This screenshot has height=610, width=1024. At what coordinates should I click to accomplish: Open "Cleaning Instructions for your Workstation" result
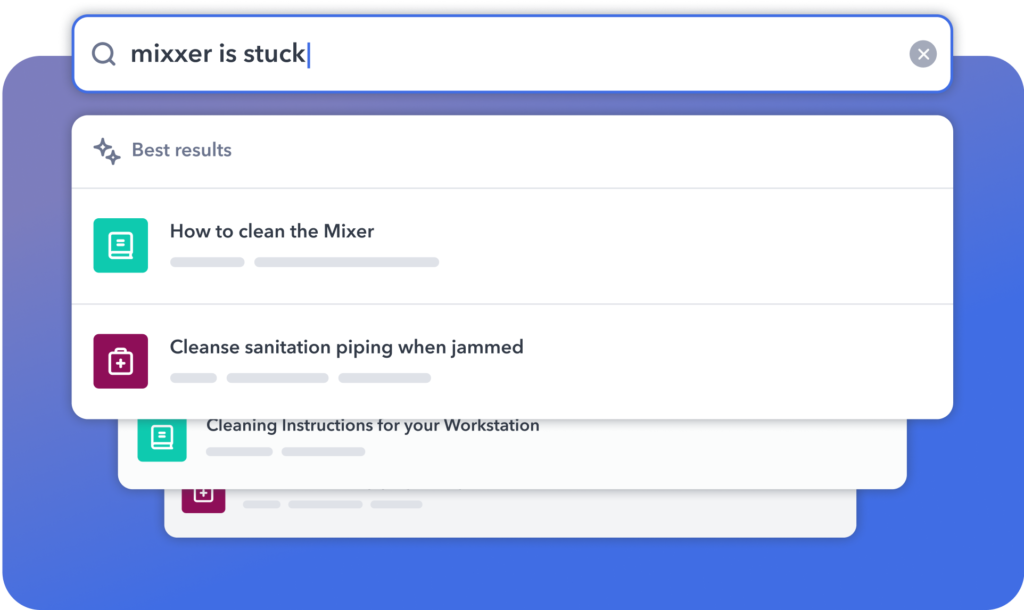click(x=372, y=426)
